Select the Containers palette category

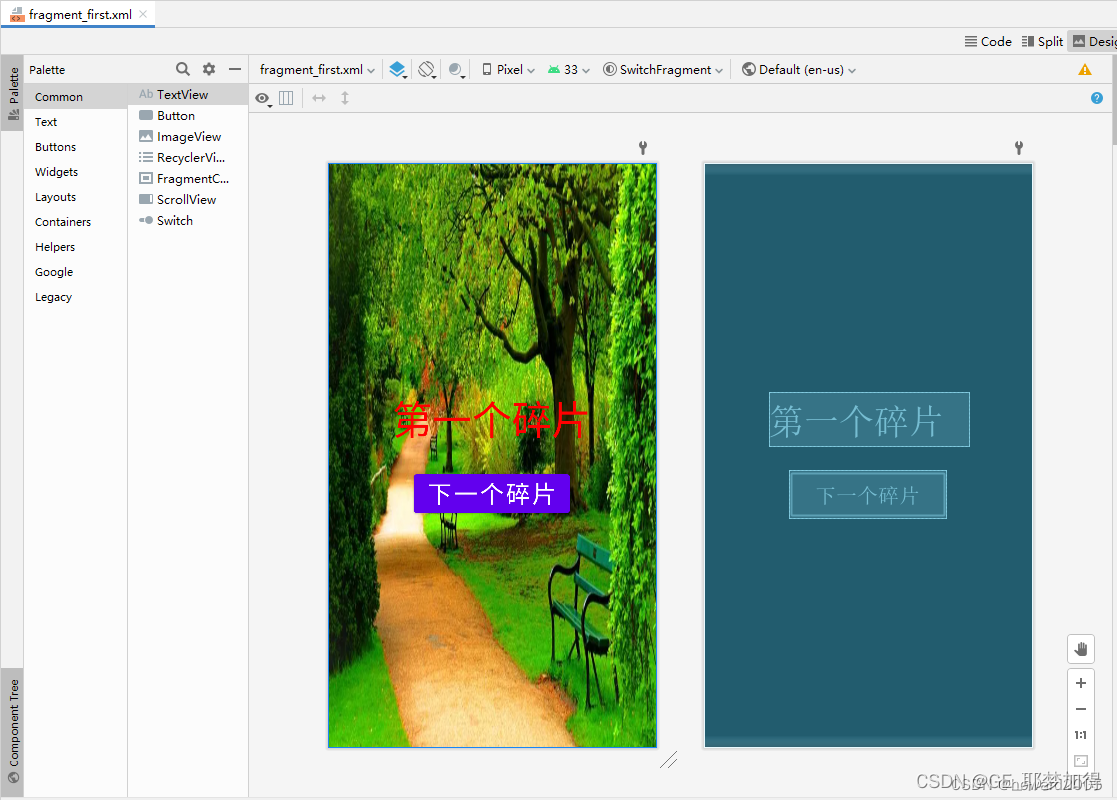pos(76,222)
